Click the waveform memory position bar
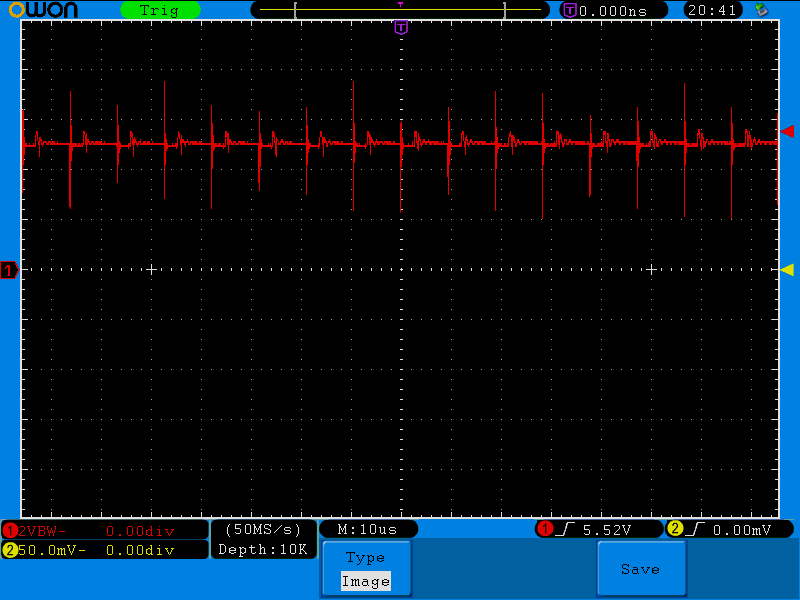The height and width of the screenshot is (600, 800). pyautogui.click(x=400, y=10)
